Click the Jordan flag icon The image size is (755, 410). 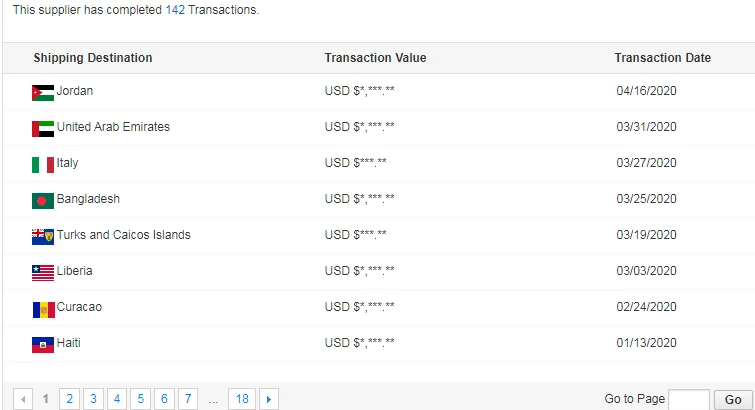(43, 93)
